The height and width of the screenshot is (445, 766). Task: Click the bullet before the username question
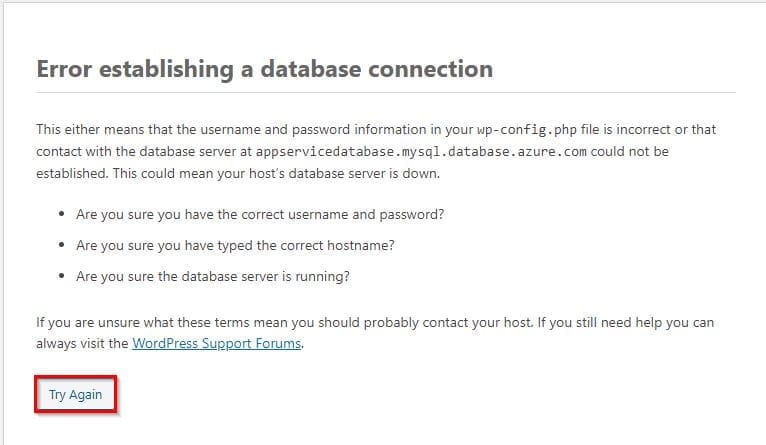tap(62, 215)
